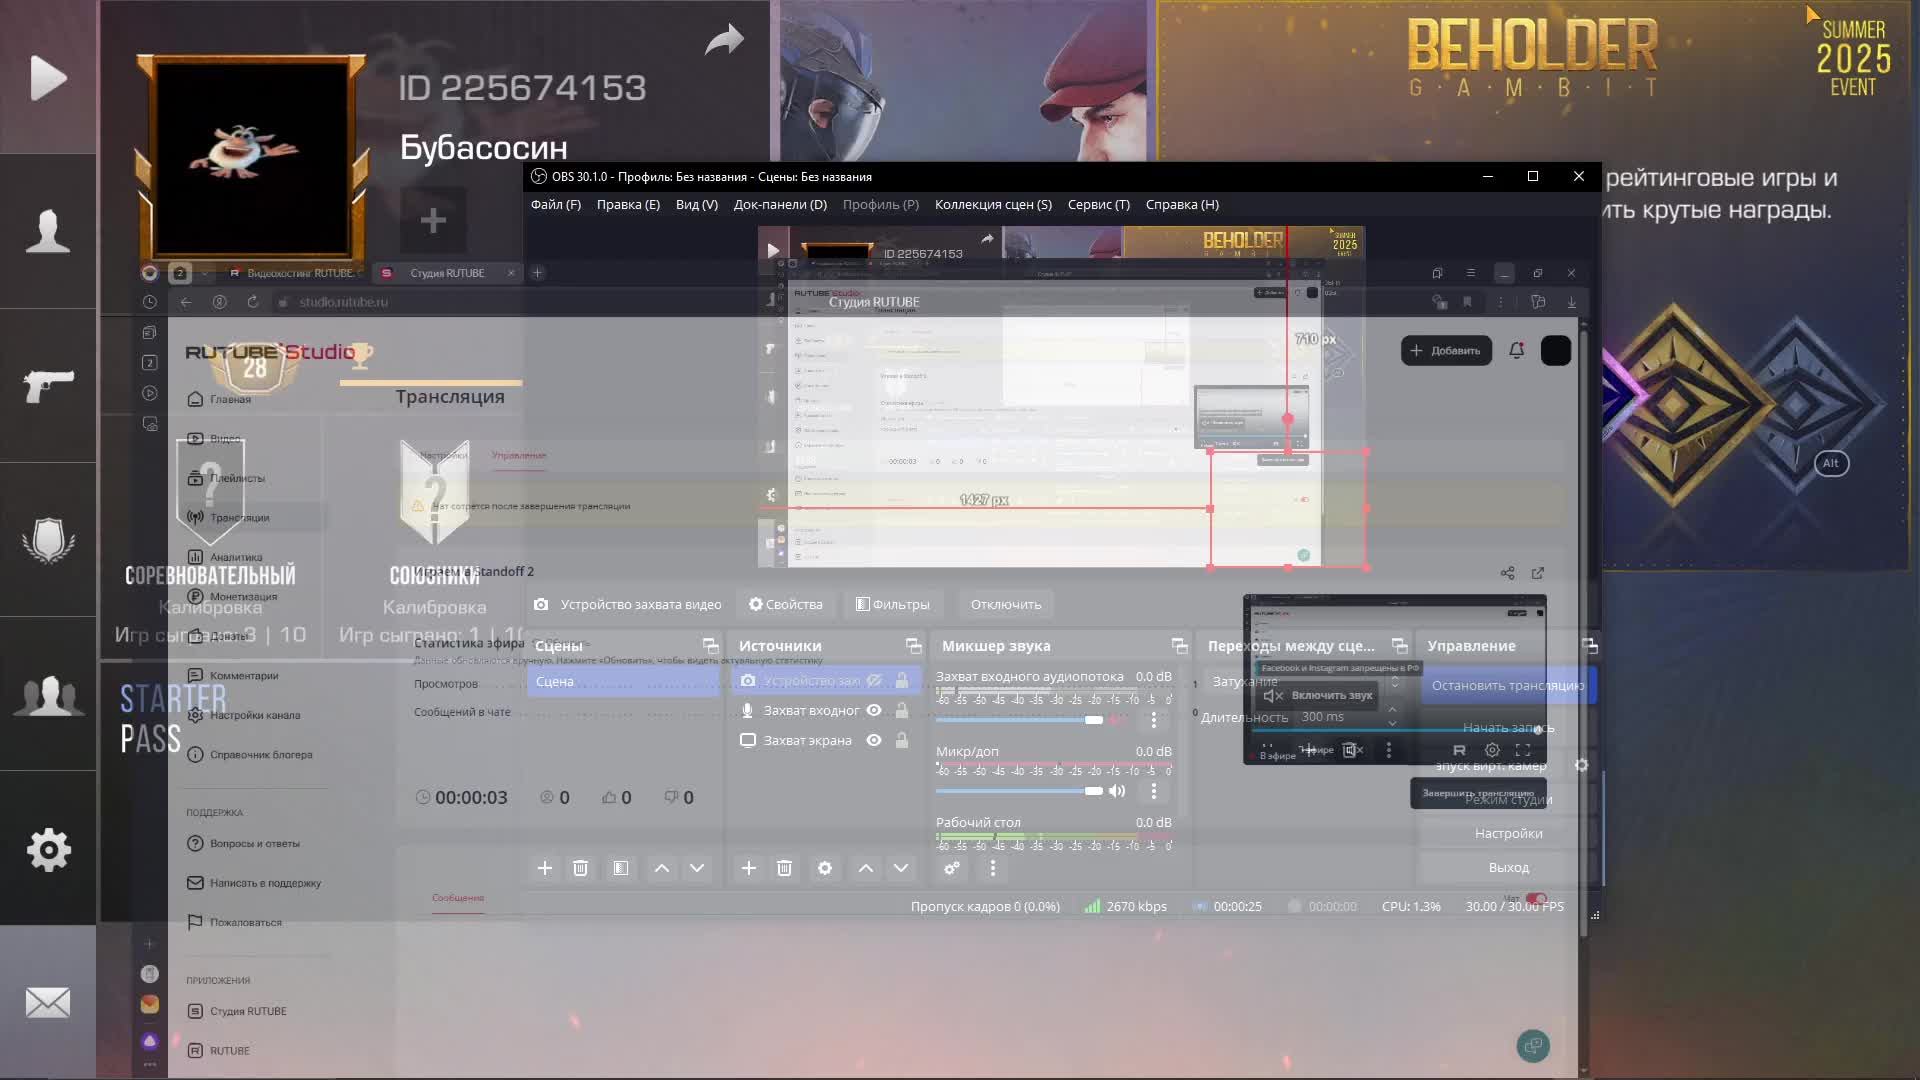Screen dimensions: 1920x1080
Task: Open Настройки in Управление panel
Action: tap(1508, 833)
